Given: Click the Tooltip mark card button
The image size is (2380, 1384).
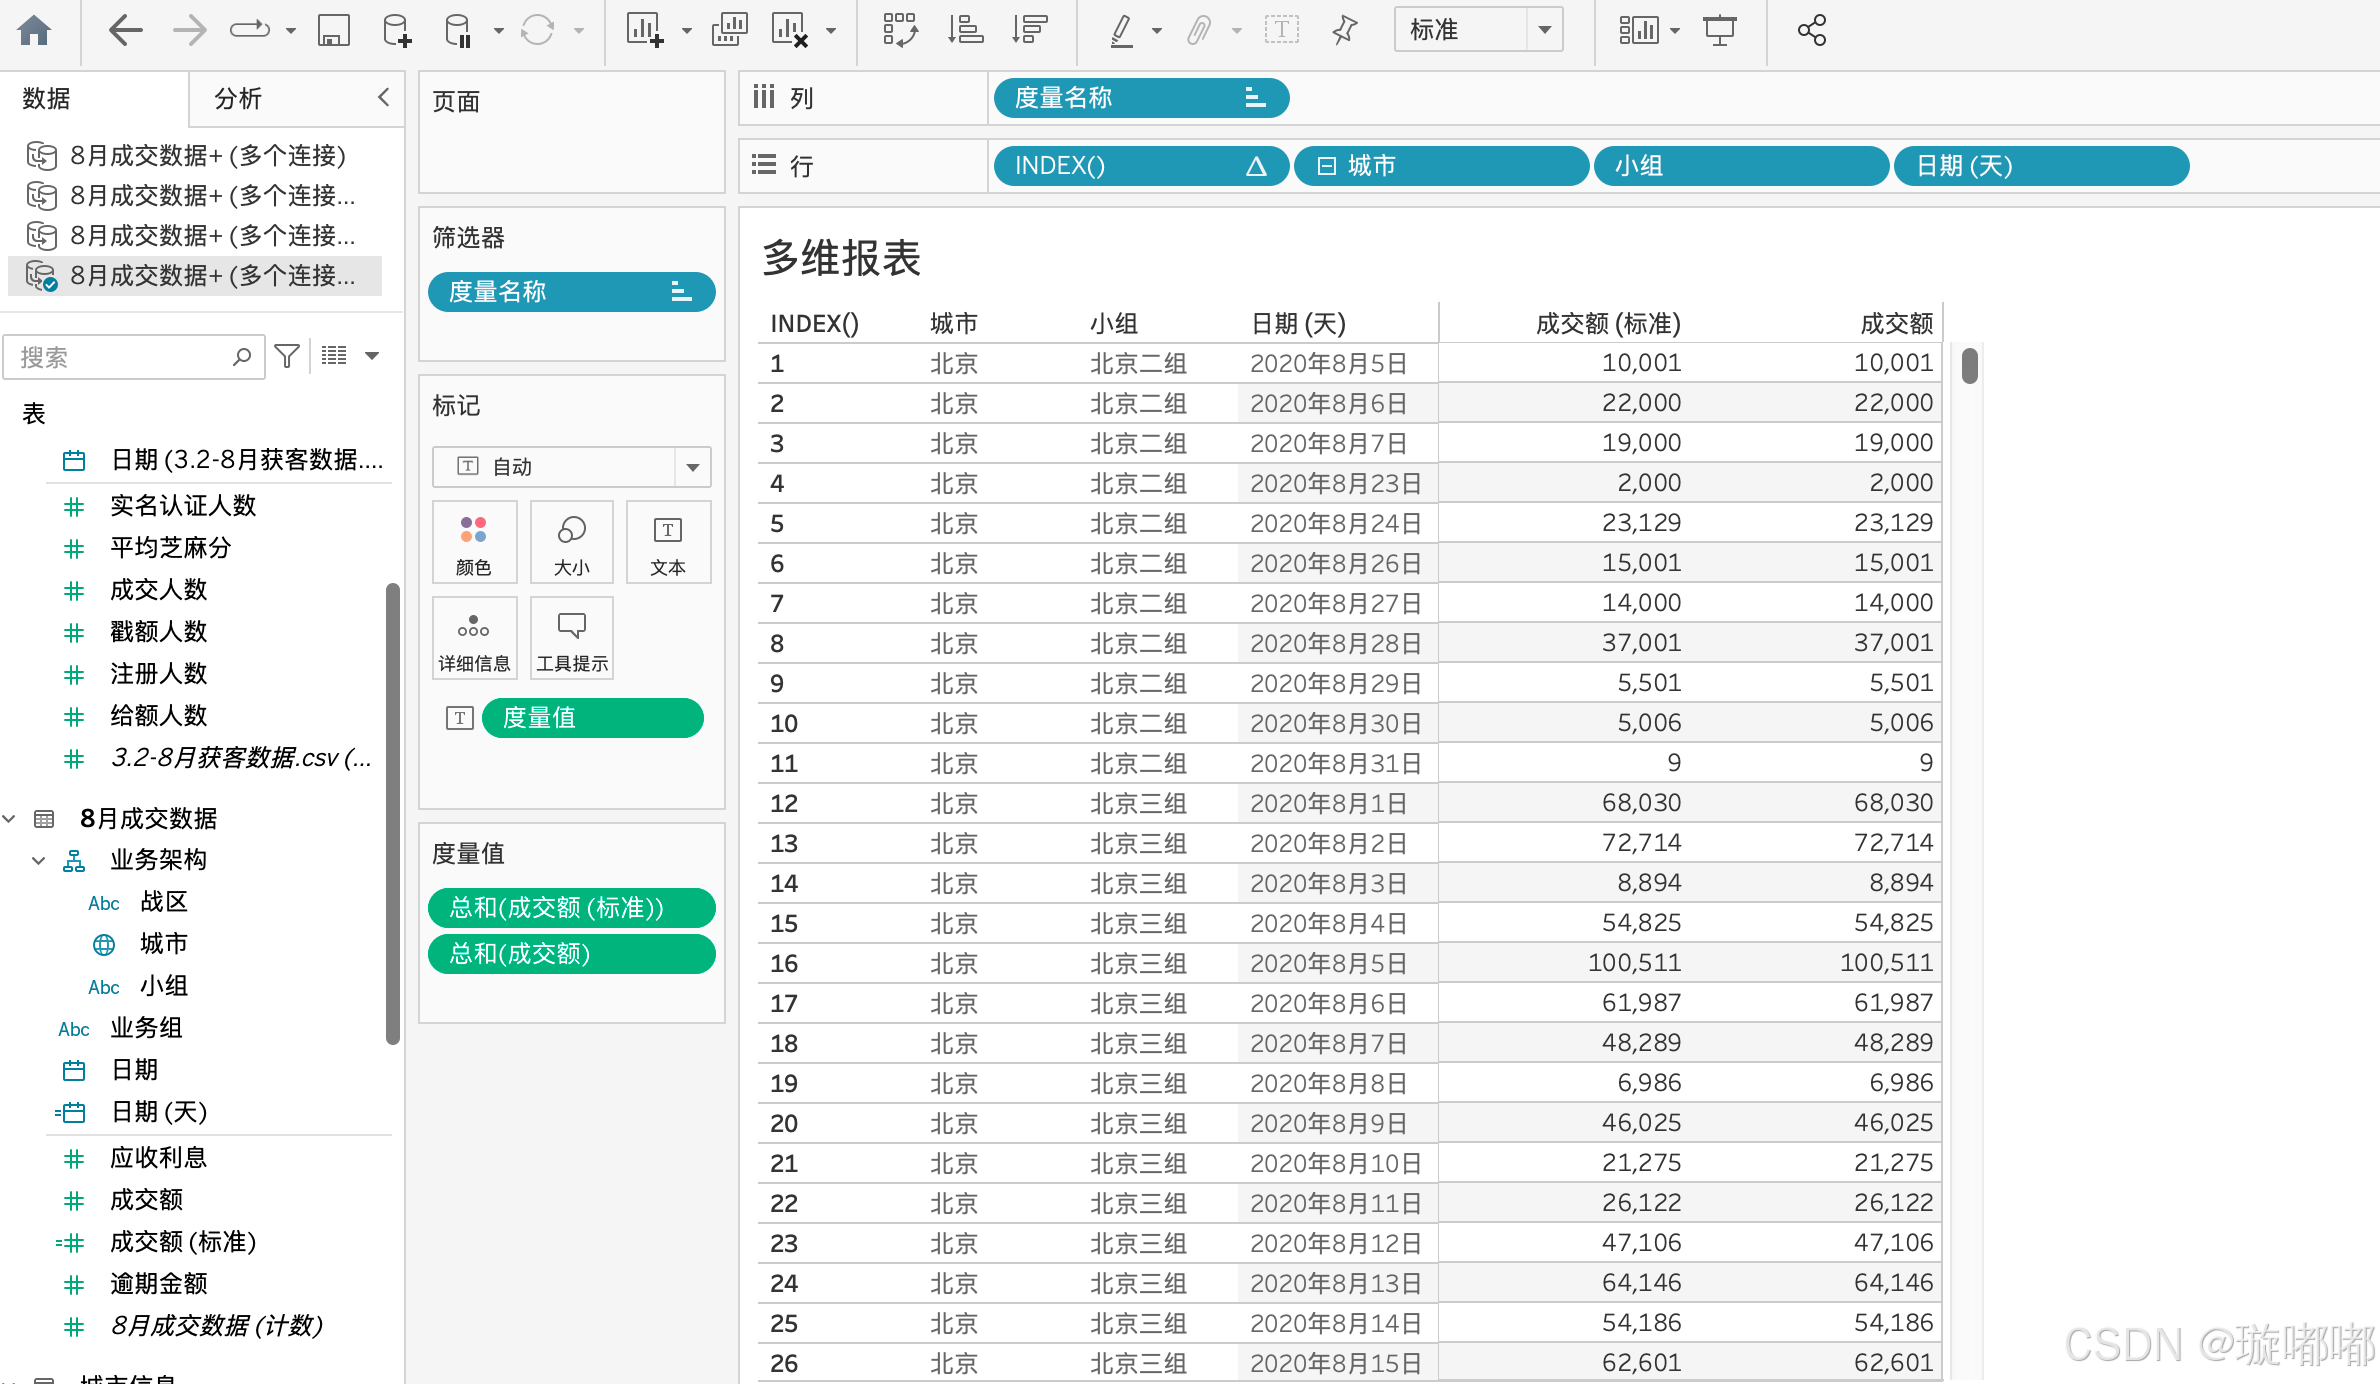Looking at the screenshot, I should click(571, 639).
